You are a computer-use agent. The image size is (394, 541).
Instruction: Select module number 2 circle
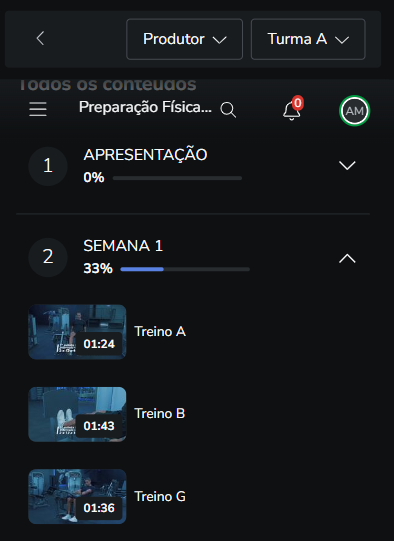48,257
